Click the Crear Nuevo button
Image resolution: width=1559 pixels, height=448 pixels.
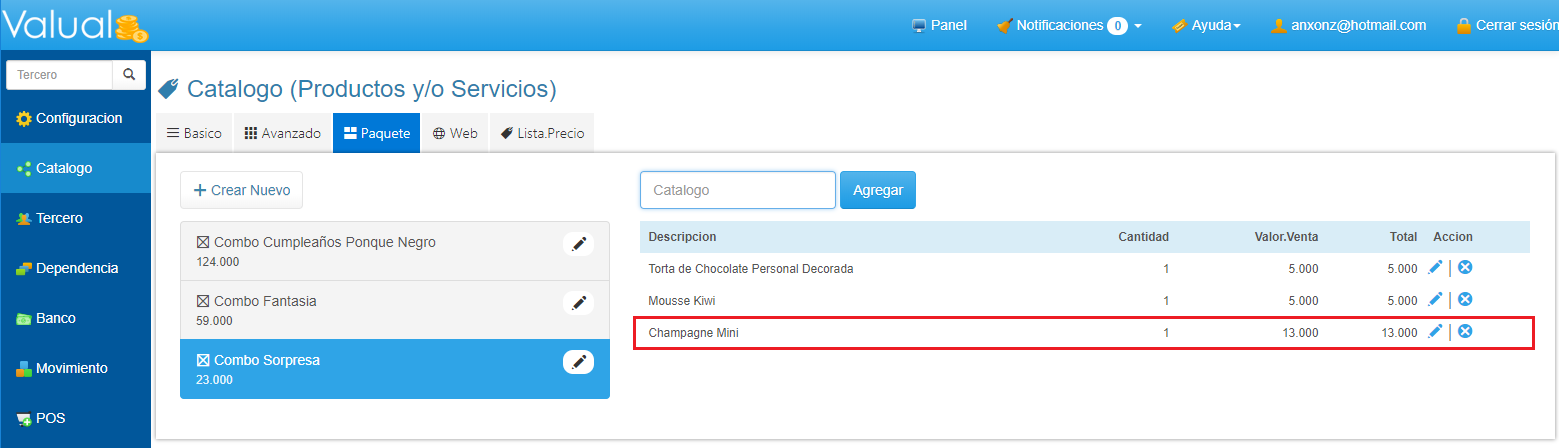pos(241,190)
